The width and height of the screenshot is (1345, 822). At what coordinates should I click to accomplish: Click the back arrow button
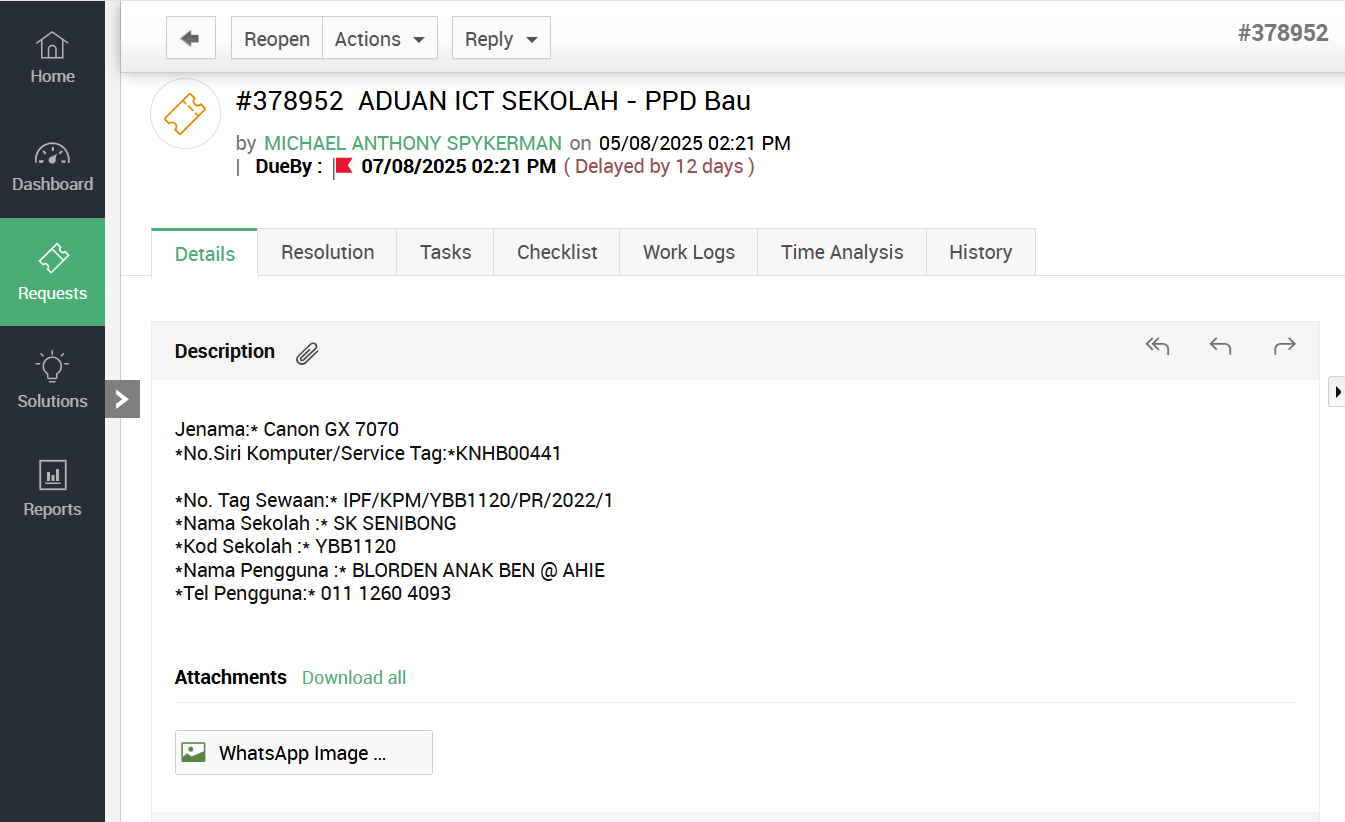(190, 39)
